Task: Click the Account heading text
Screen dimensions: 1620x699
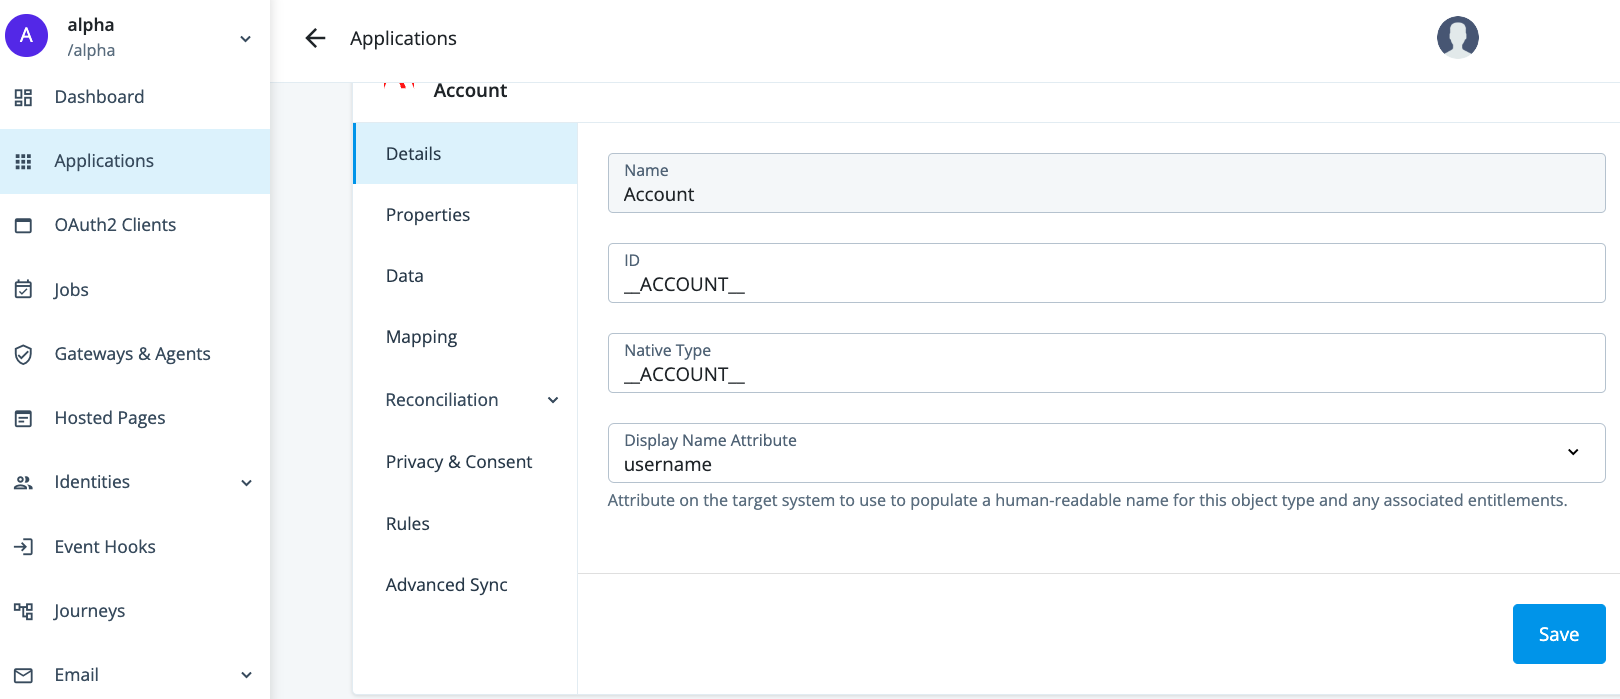Action: tap(470, 91)
